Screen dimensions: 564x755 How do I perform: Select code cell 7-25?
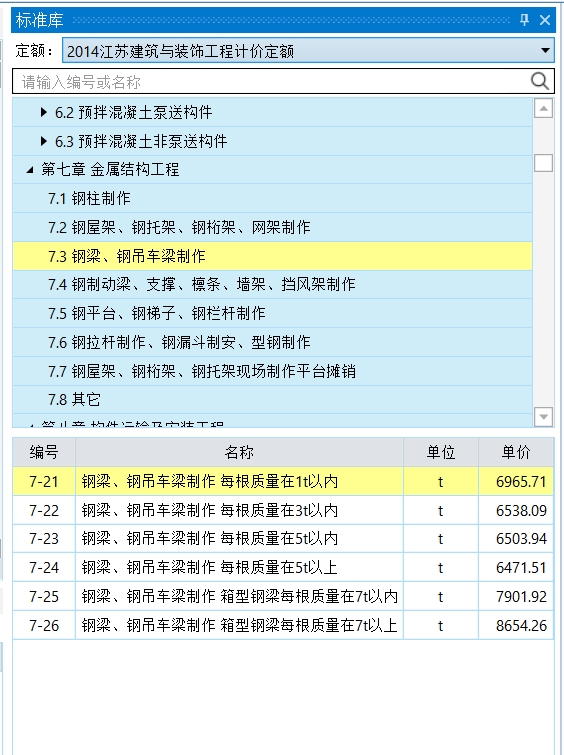click(x=44, y=597)
